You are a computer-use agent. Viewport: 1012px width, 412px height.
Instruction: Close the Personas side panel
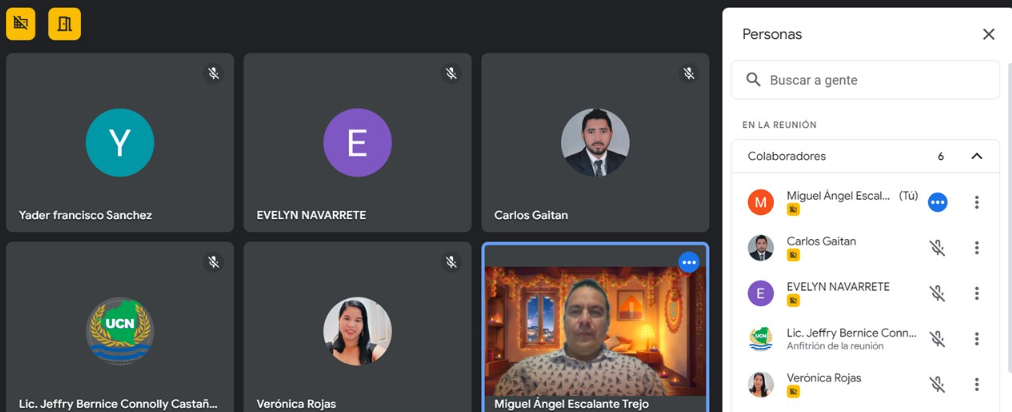(x=988, y=34)
